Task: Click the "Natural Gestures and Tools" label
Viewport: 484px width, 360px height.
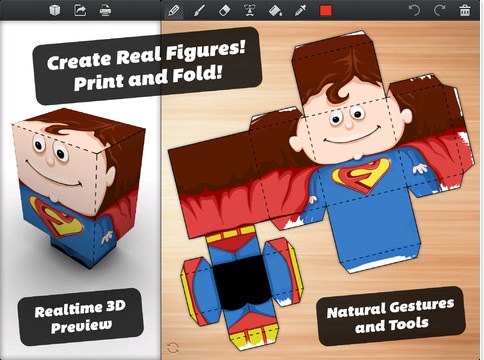Action: 390,316
